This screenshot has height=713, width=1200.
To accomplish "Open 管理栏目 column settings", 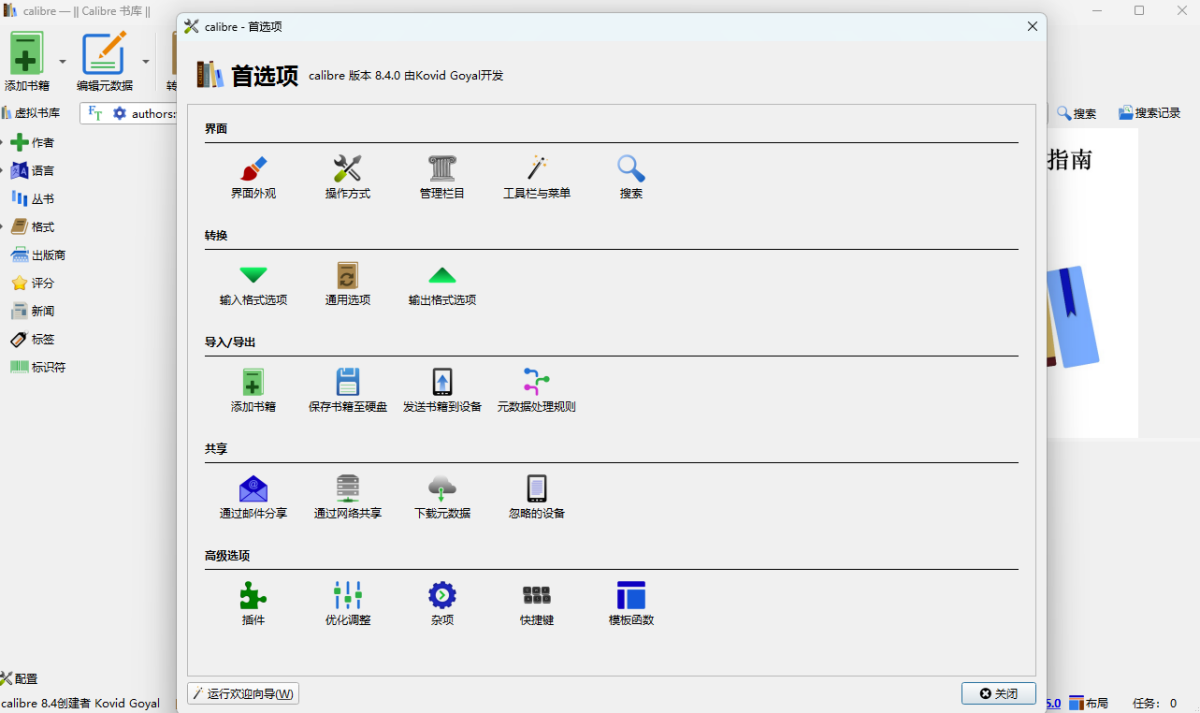I will pos(442,177).
